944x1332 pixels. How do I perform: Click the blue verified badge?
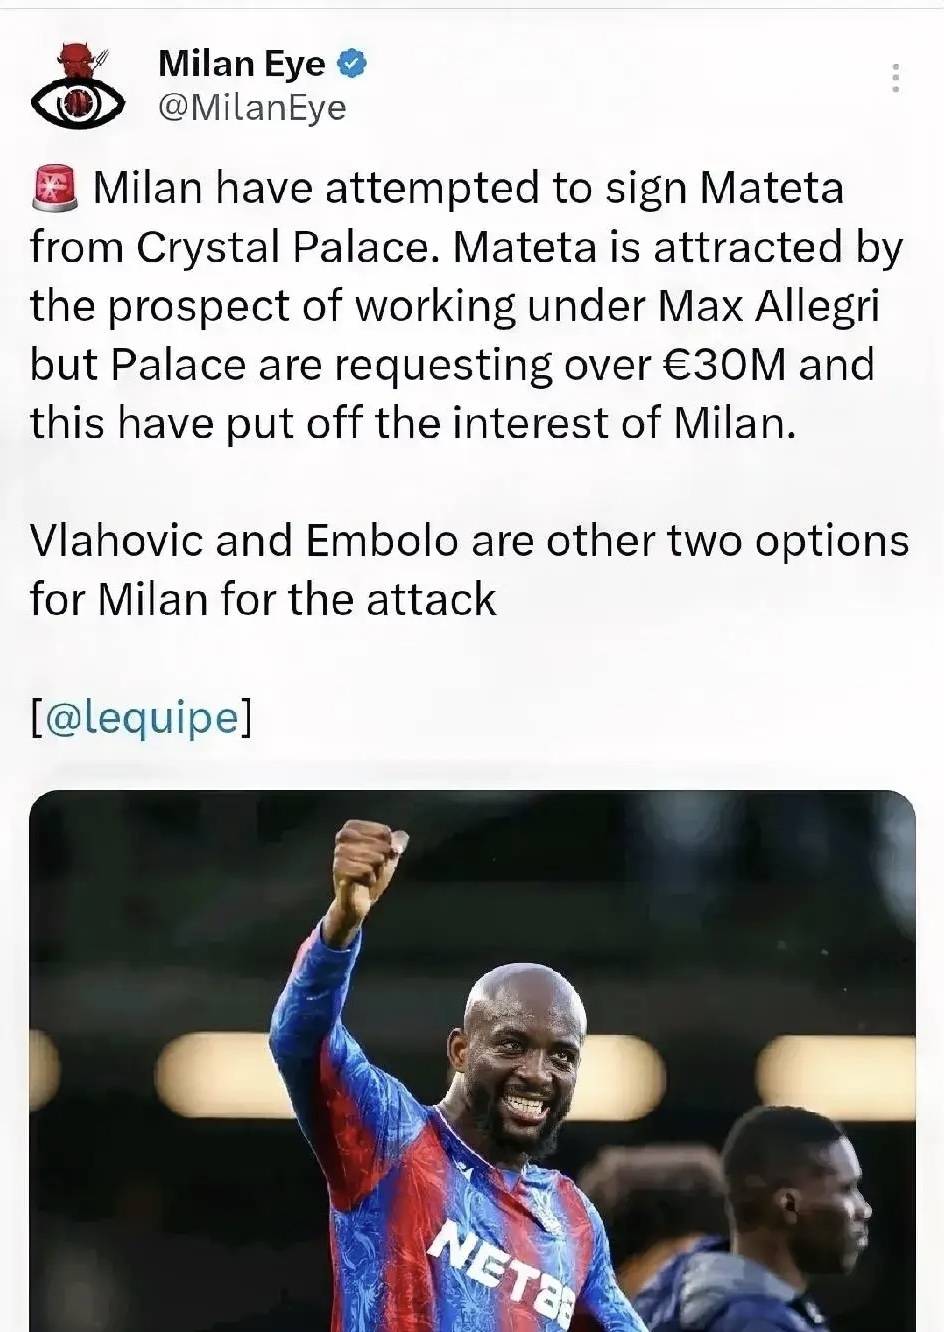(x=351, y=64)
